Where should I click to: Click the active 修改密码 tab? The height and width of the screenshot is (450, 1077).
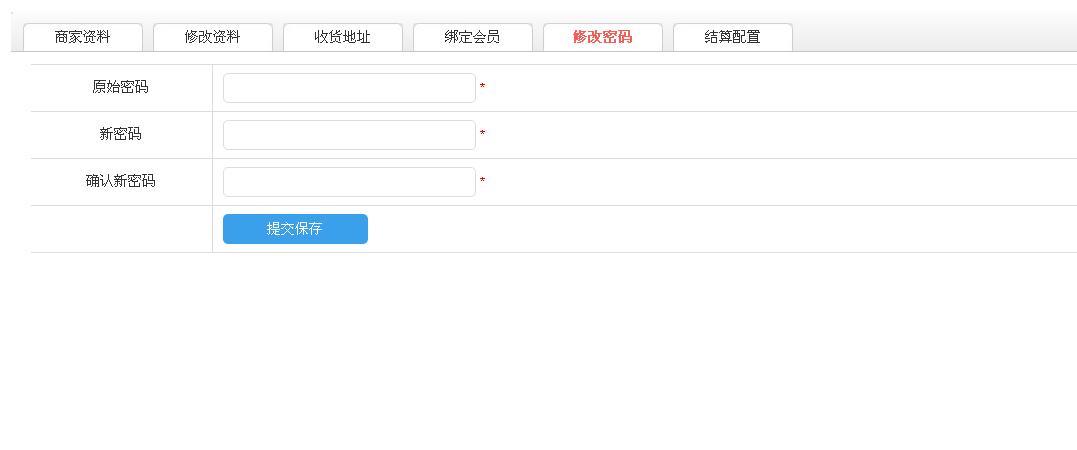point(603,37)
